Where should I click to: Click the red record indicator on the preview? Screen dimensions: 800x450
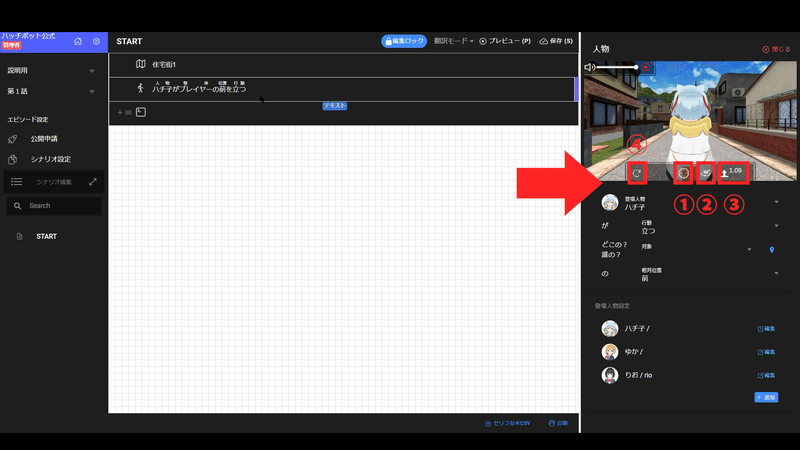tap(646, 67)
